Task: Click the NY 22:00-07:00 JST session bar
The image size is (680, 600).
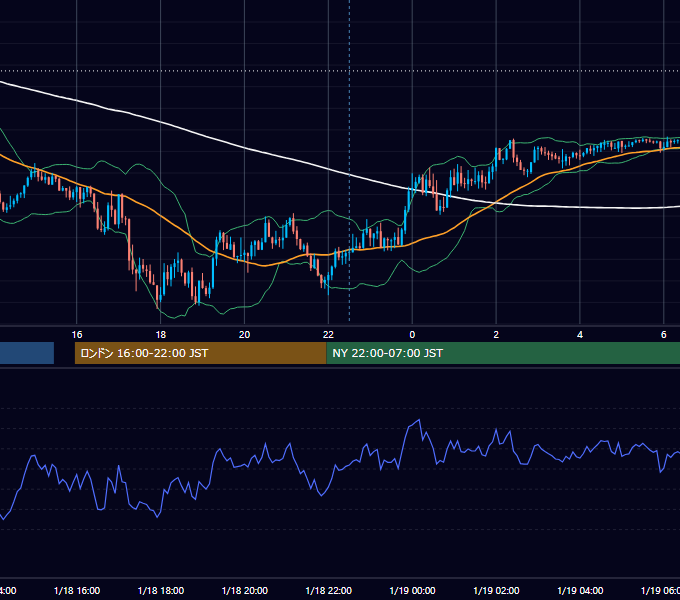Action: point(503,353)
